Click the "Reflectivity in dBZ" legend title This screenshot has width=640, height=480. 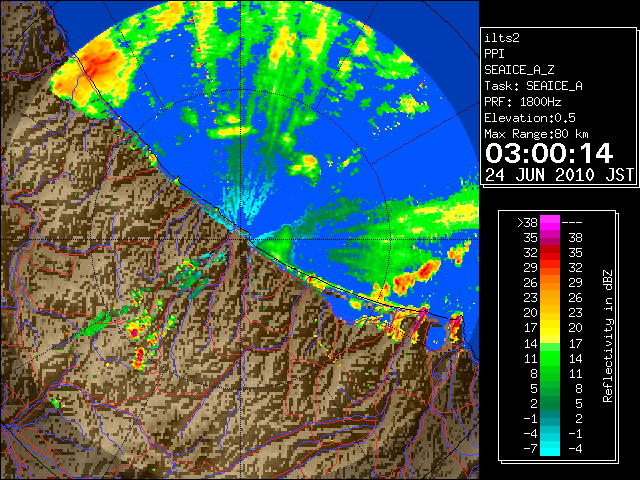coord(608,336)
